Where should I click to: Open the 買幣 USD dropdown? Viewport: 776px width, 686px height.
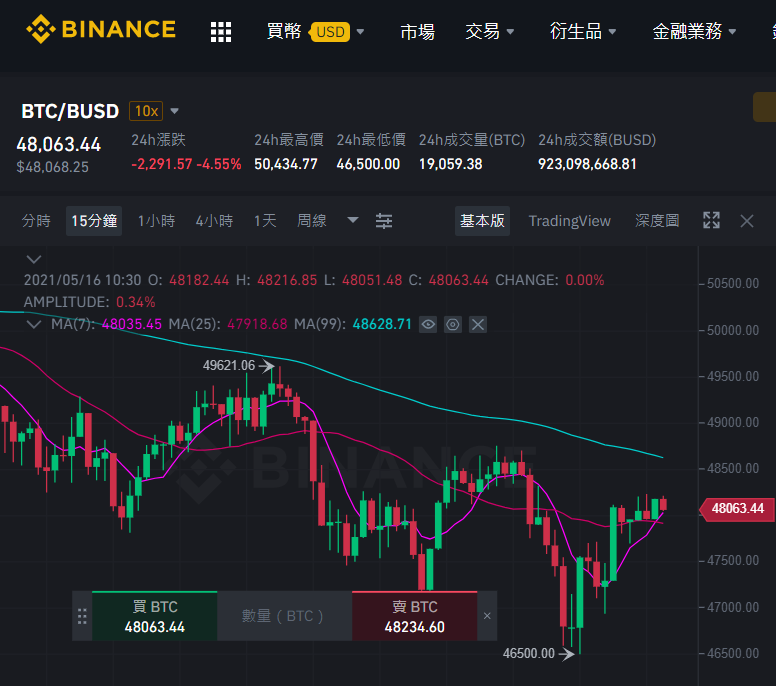(x=316, y=31)
